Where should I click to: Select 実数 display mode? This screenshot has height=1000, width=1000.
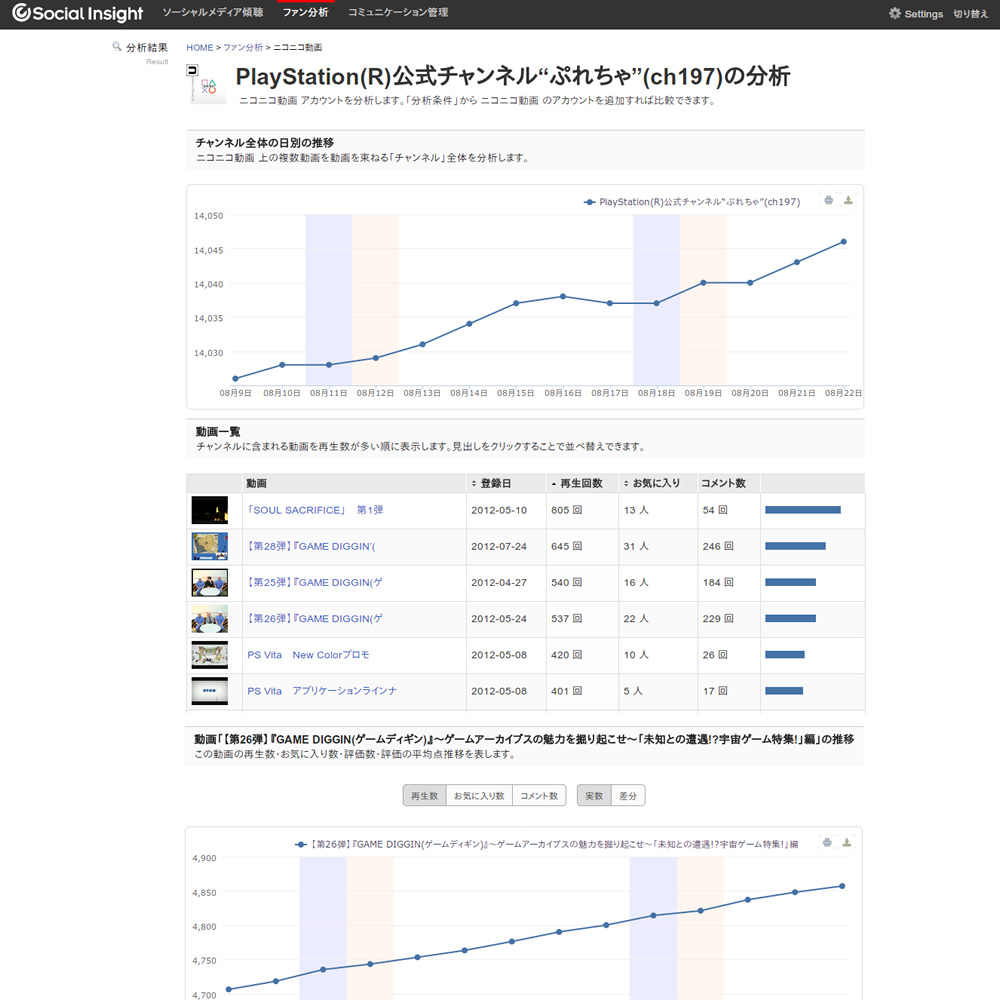[594, 796]
